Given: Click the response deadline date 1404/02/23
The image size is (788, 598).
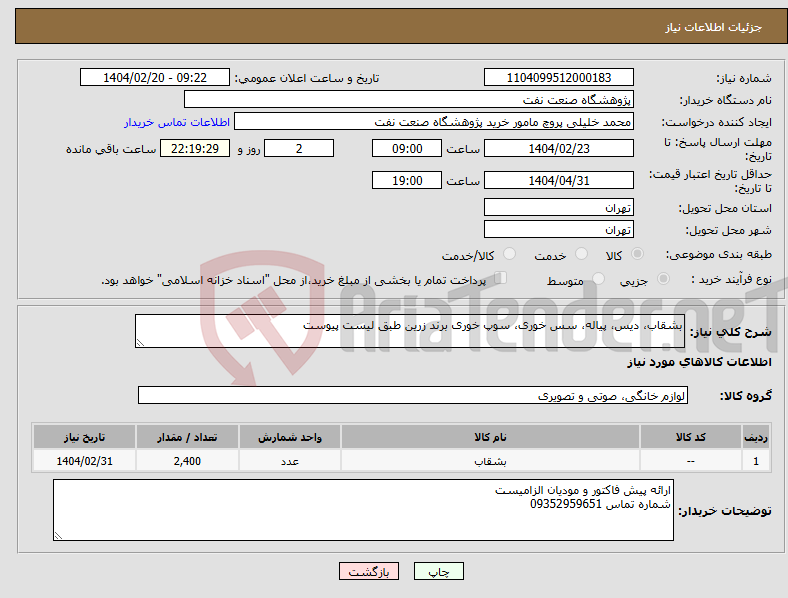Looking at the screenshot, I should click(559, 148).
